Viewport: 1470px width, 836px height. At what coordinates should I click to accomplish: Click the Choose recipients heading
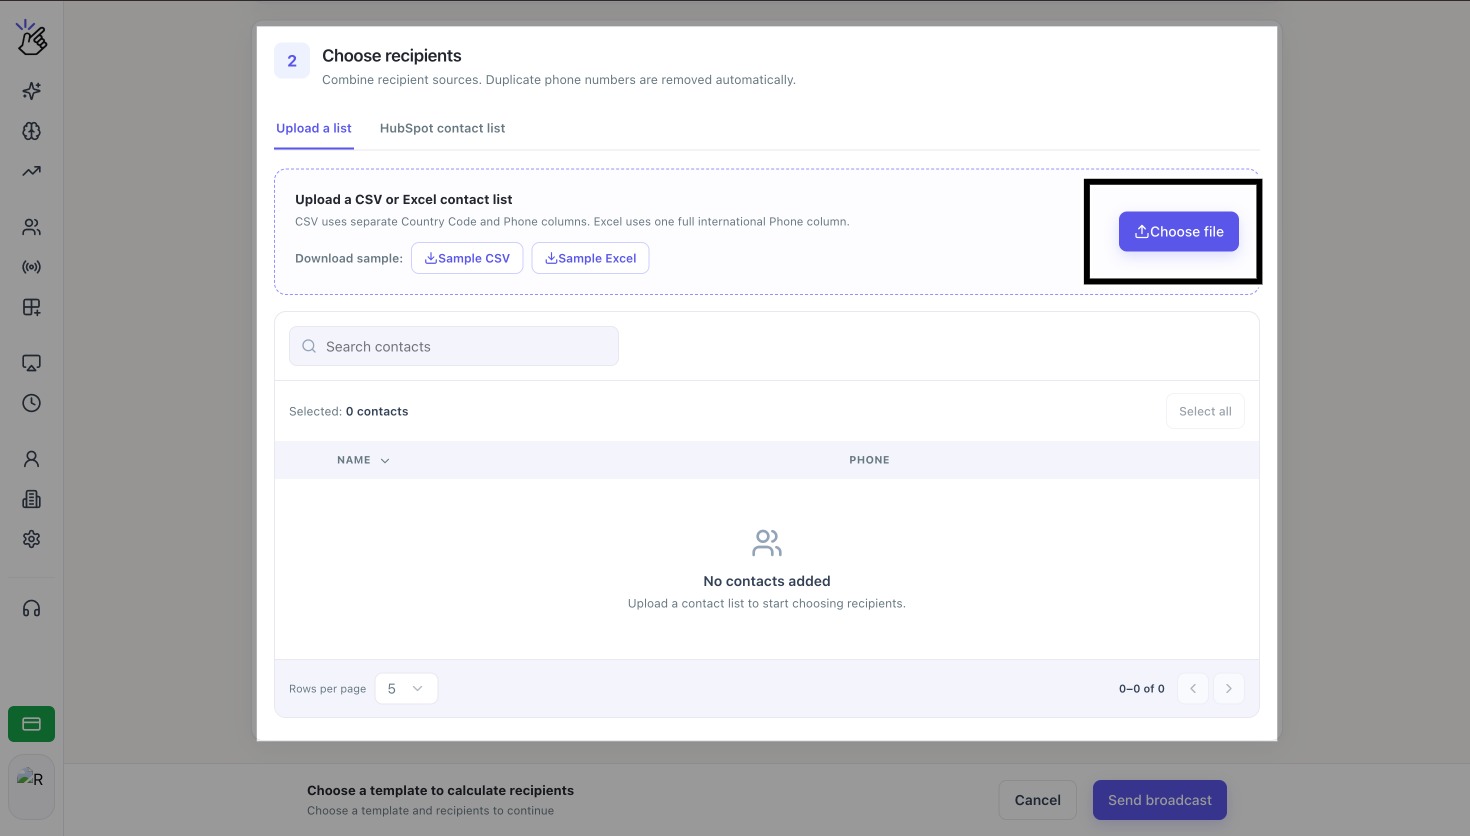pyautogui.click(x=392, y=56)
